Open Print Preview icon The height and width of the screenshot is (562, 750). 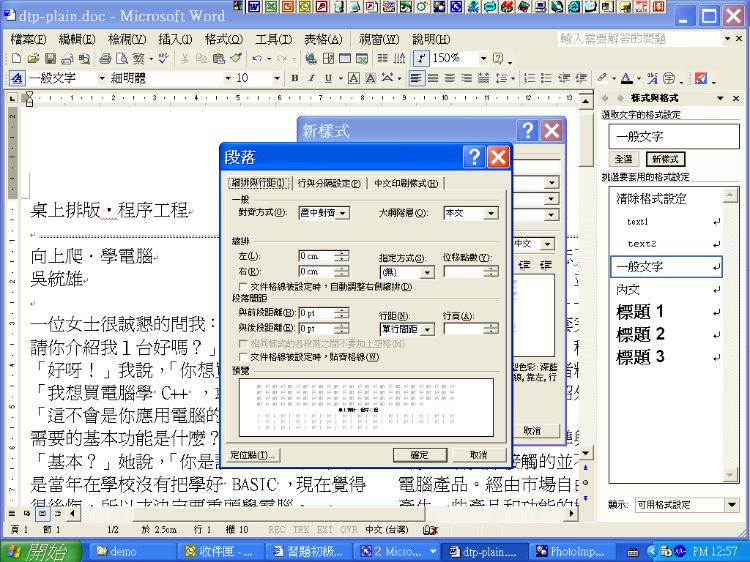(122, 58)
